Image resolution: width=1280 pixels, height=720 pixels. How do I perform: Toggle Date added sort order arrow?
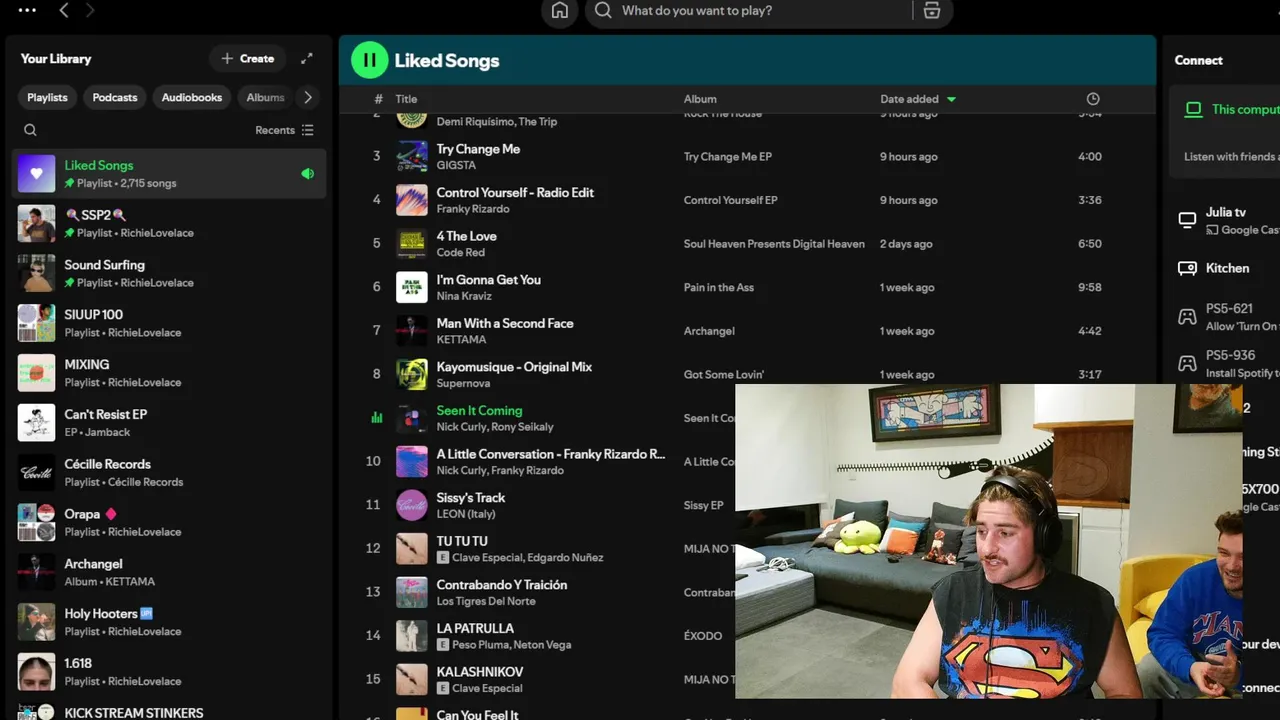951,99
